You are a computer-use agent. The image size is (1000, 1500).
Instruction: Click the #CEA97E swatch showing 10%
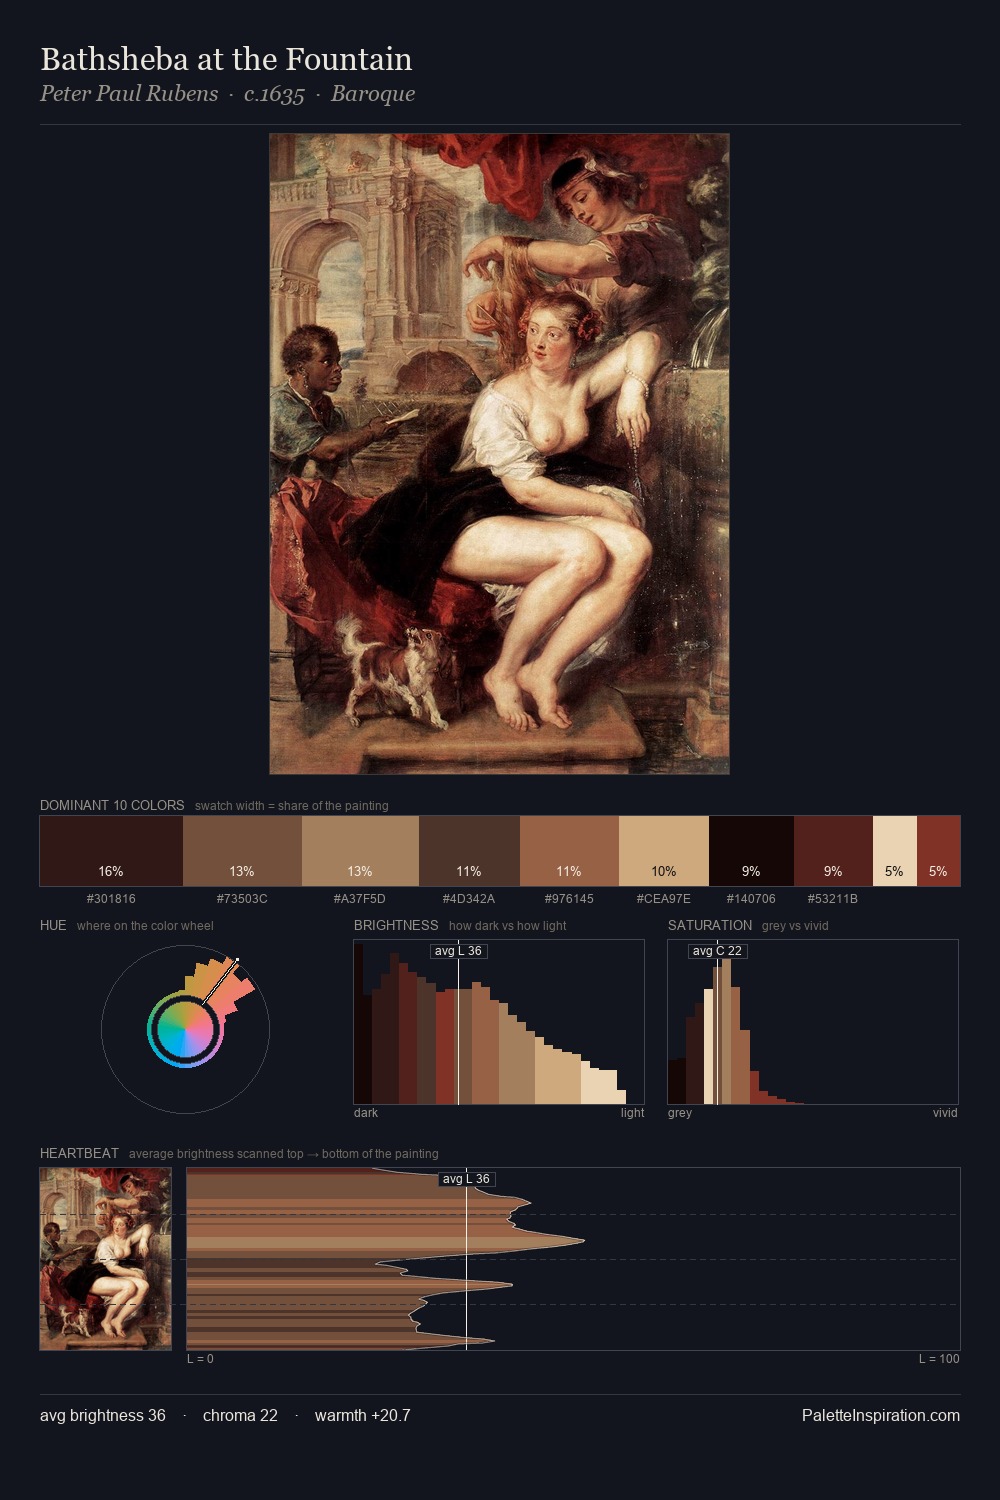pos(664,851)
